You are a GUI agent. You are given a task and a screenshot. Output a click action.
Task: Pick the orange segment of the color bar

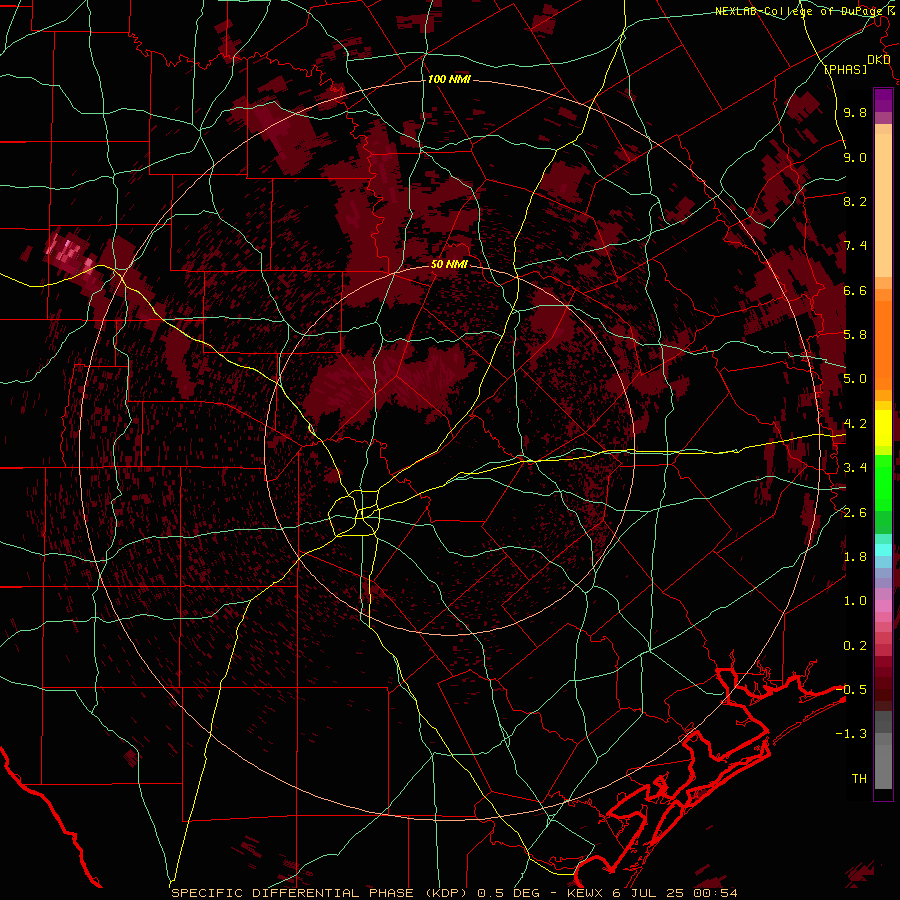click(x=883, y=344)
